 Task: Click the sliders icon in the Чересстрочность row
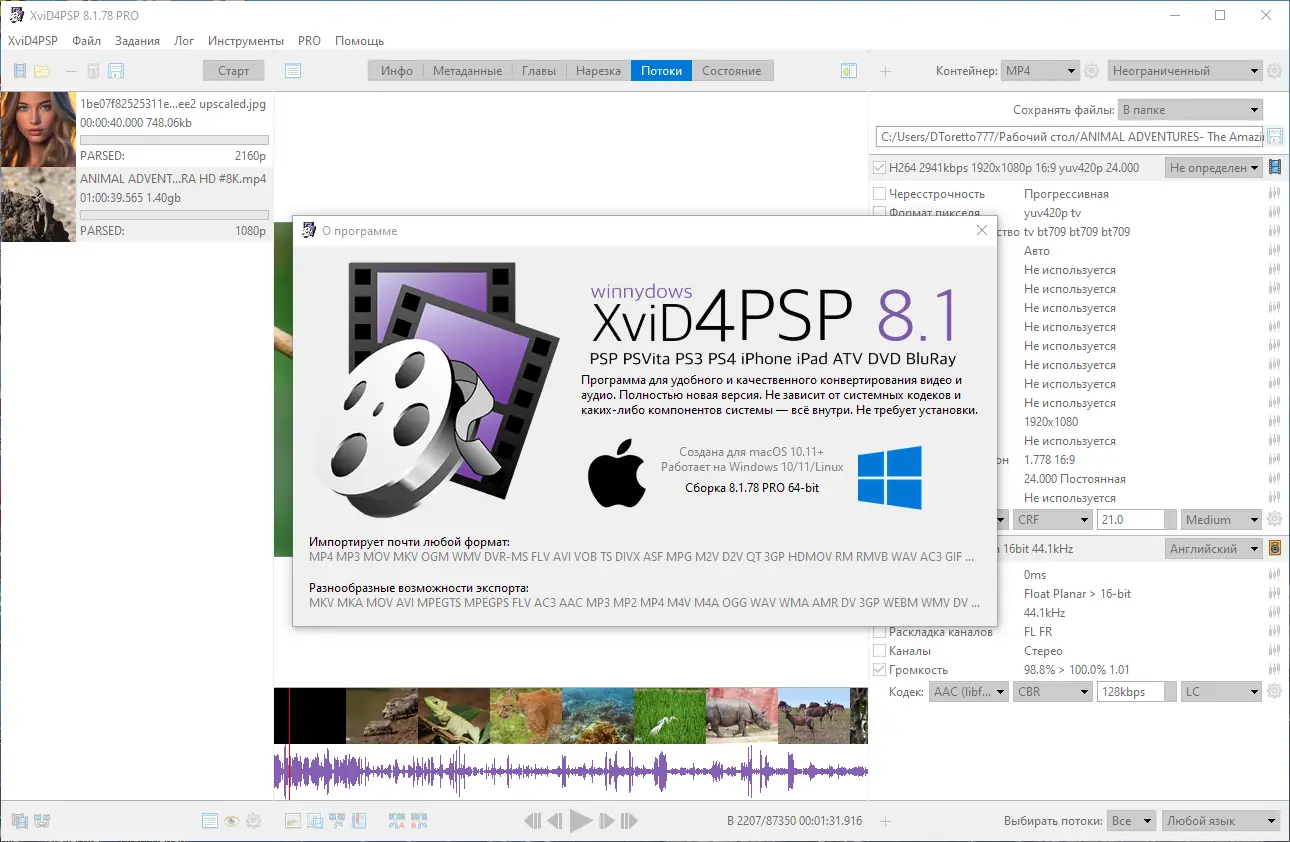(x=1275, y=194)
